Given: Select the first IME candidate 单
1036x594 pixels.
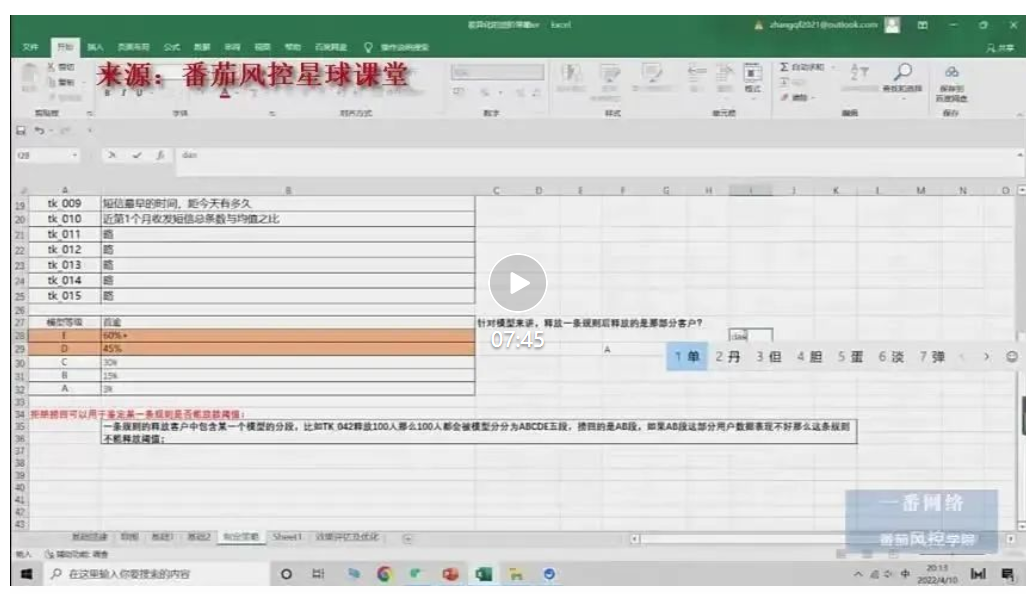Looking at the screenshot, I should click(x=687, y=356).
